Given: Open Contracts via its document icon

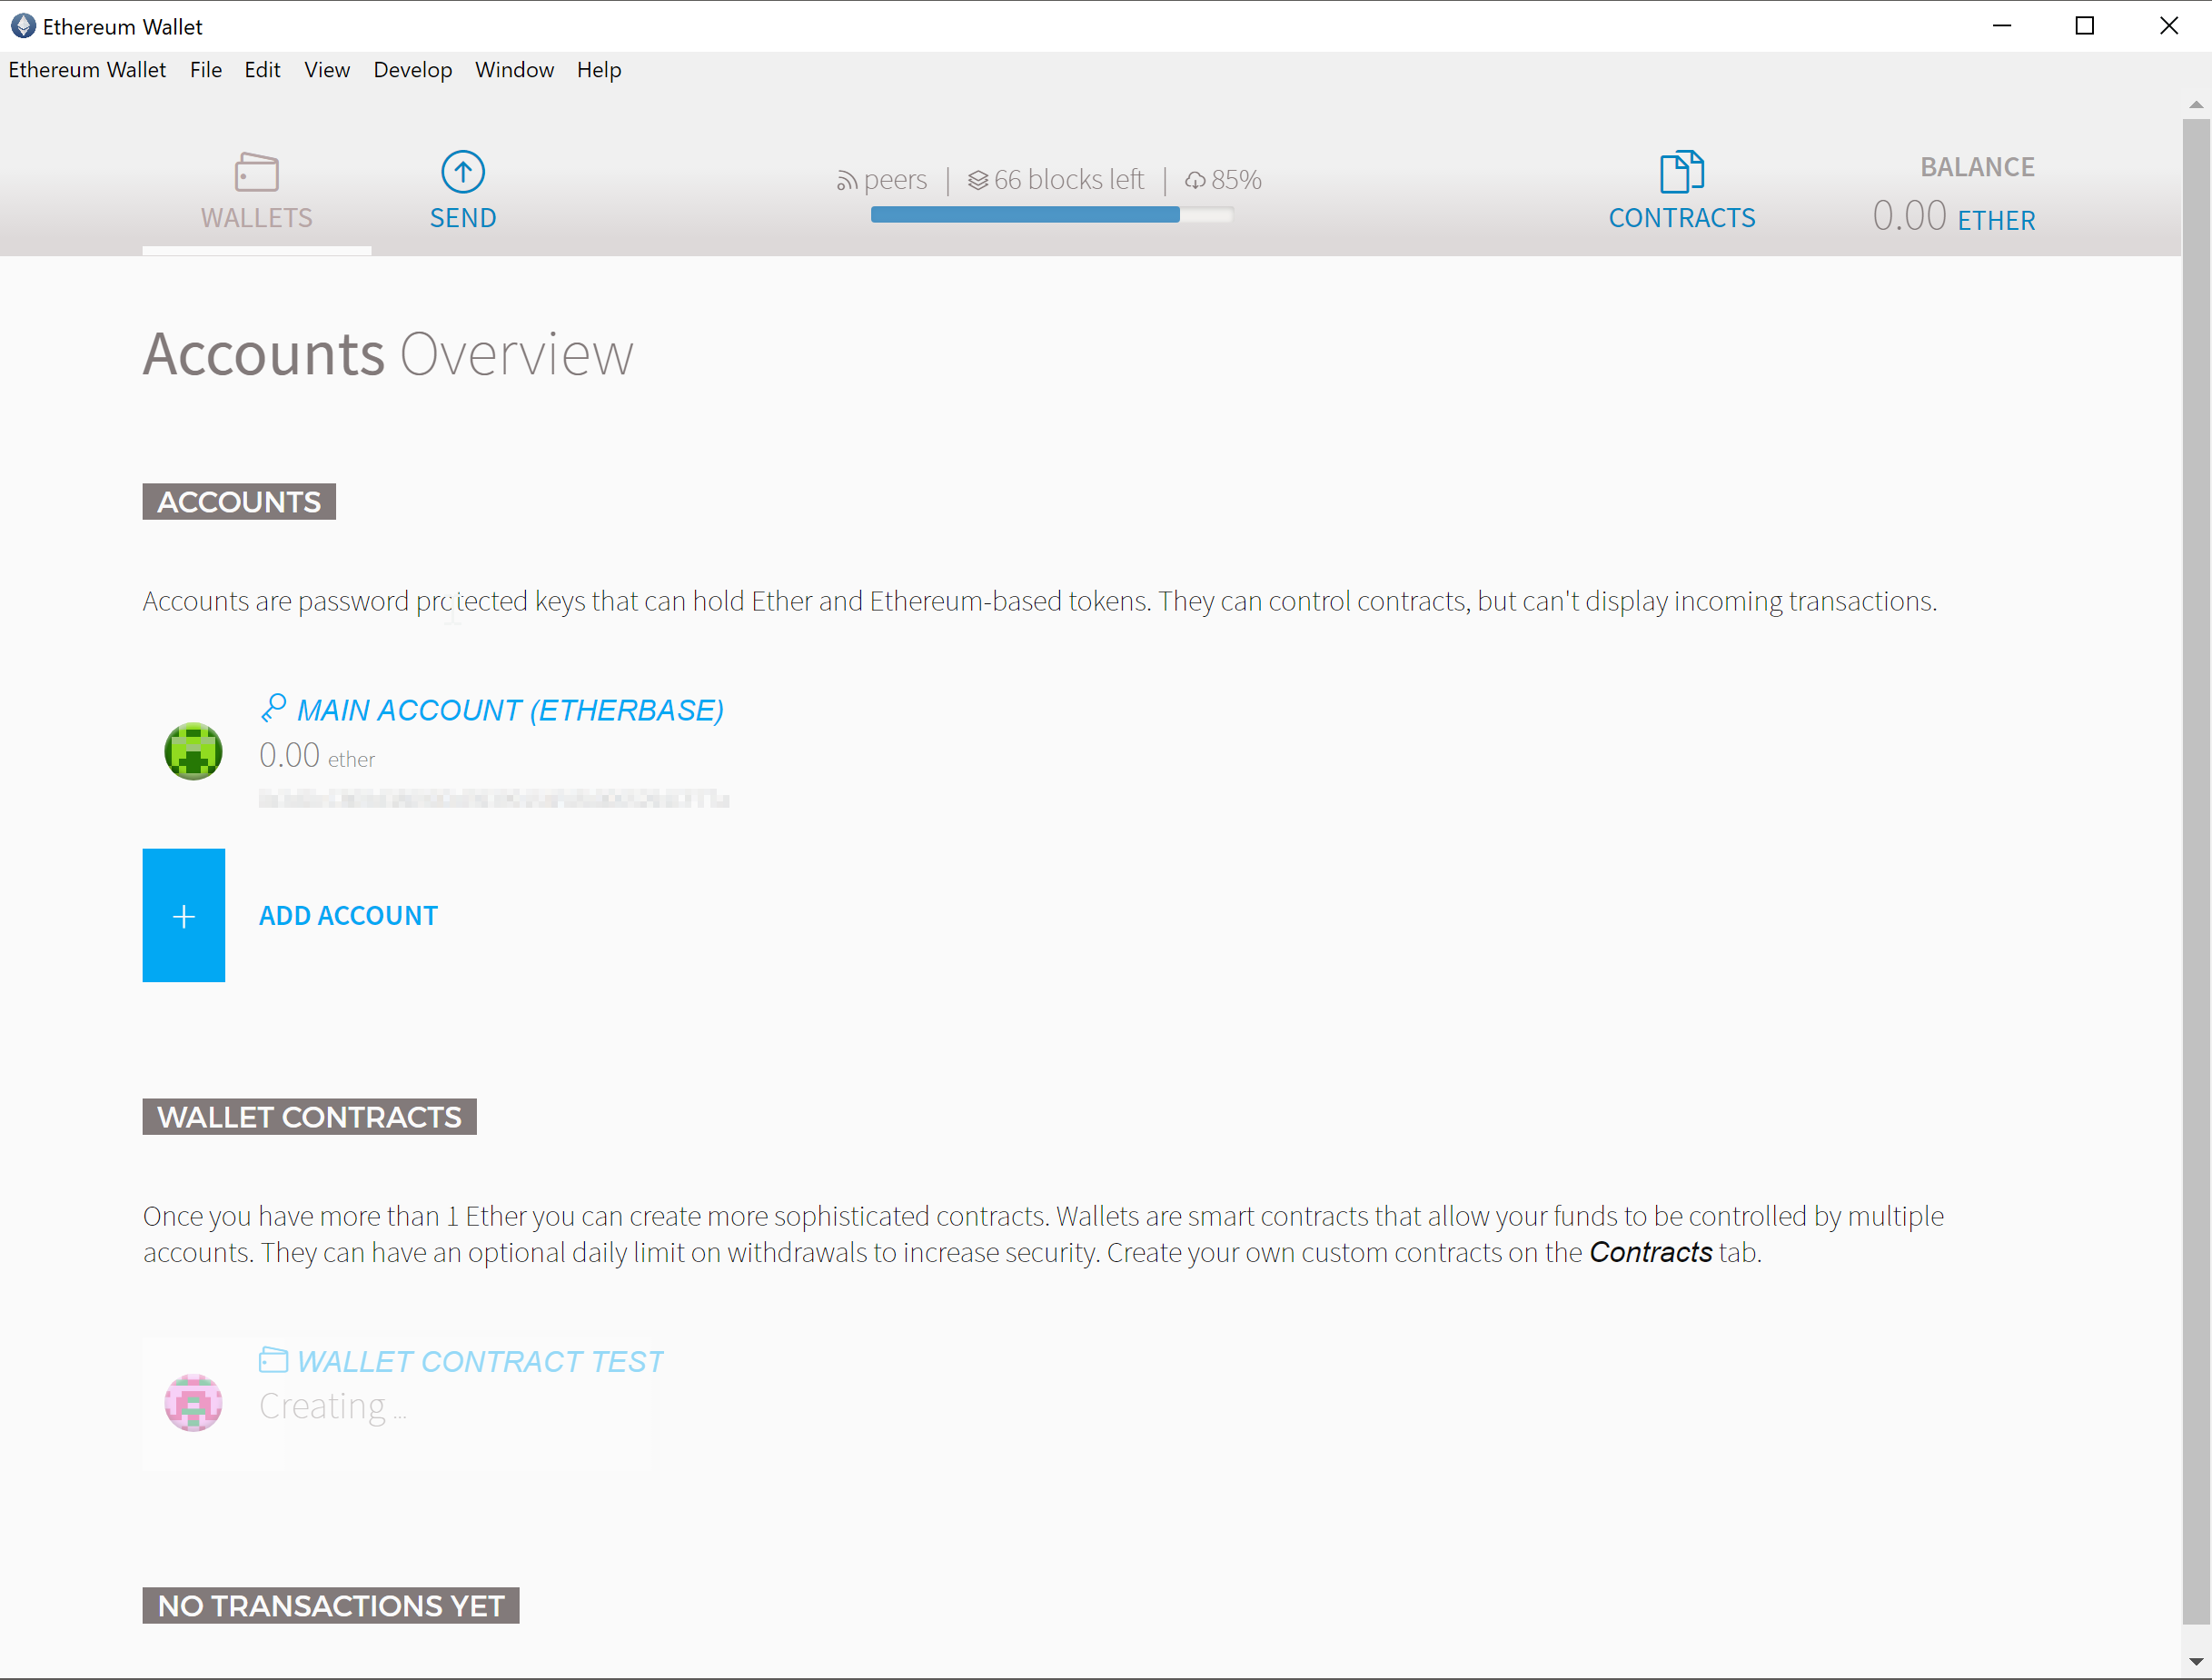Looking at the screenshot, I should click(x=1681, y=172).
